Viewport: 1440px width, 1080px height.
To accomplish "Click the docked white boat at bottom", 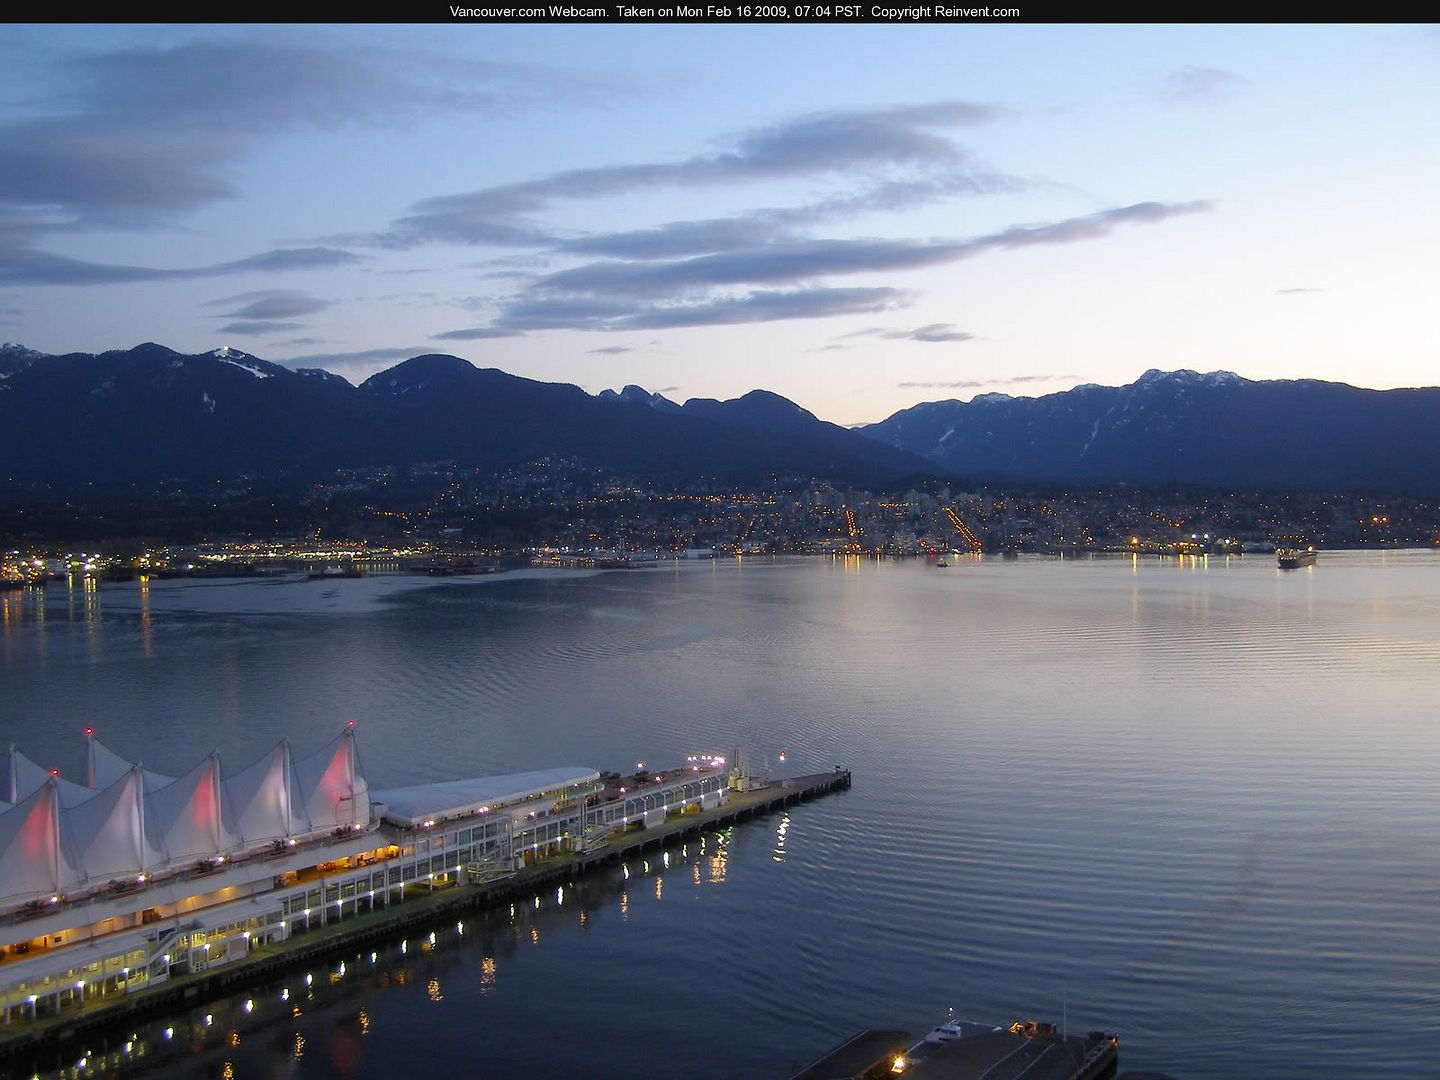I will click(x=958, y=1030).
